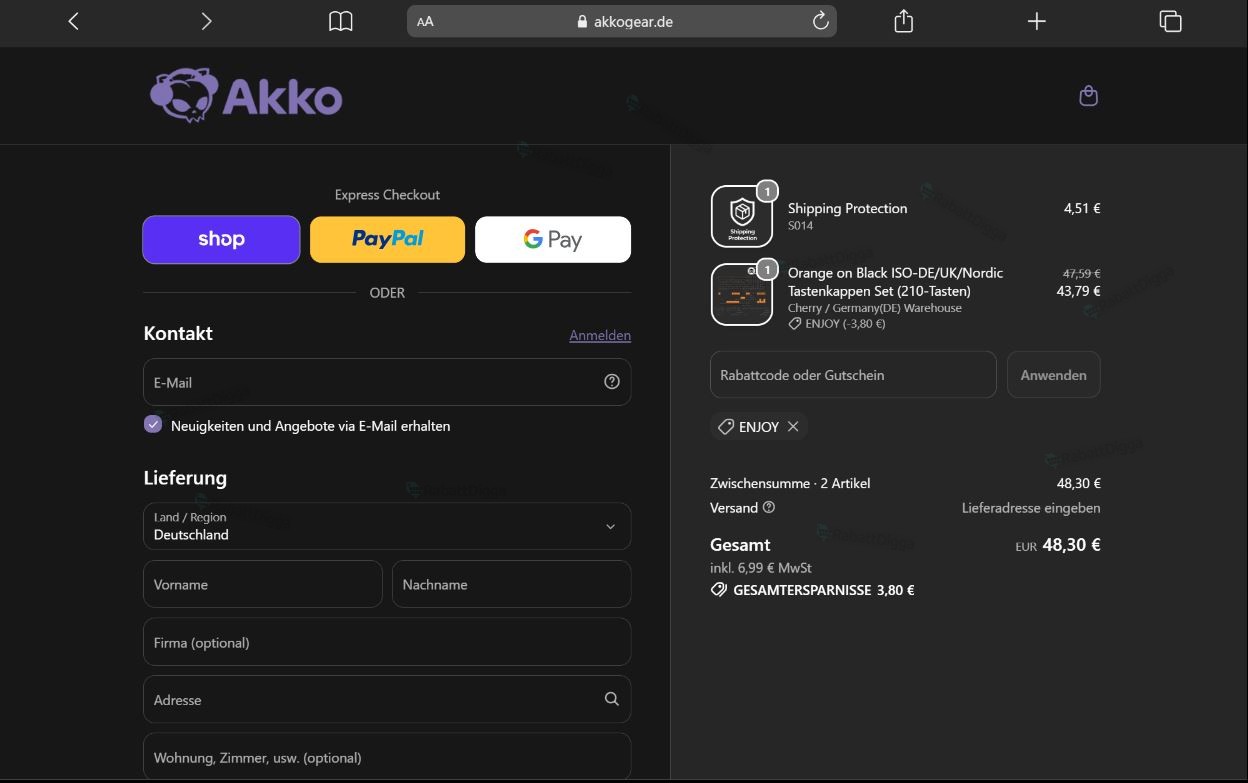Select the Shipping Protection price 4,51 €
Image resolution: width=1248 pixels, height=783 pixels.
point(1082,208)
